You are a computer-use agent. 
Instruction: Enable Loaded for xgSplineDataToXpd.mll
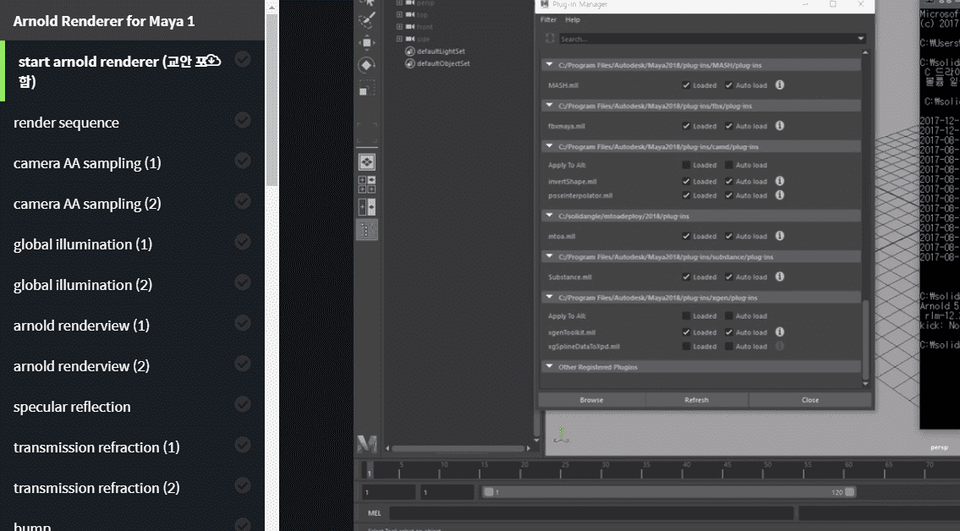click(686, 346)
